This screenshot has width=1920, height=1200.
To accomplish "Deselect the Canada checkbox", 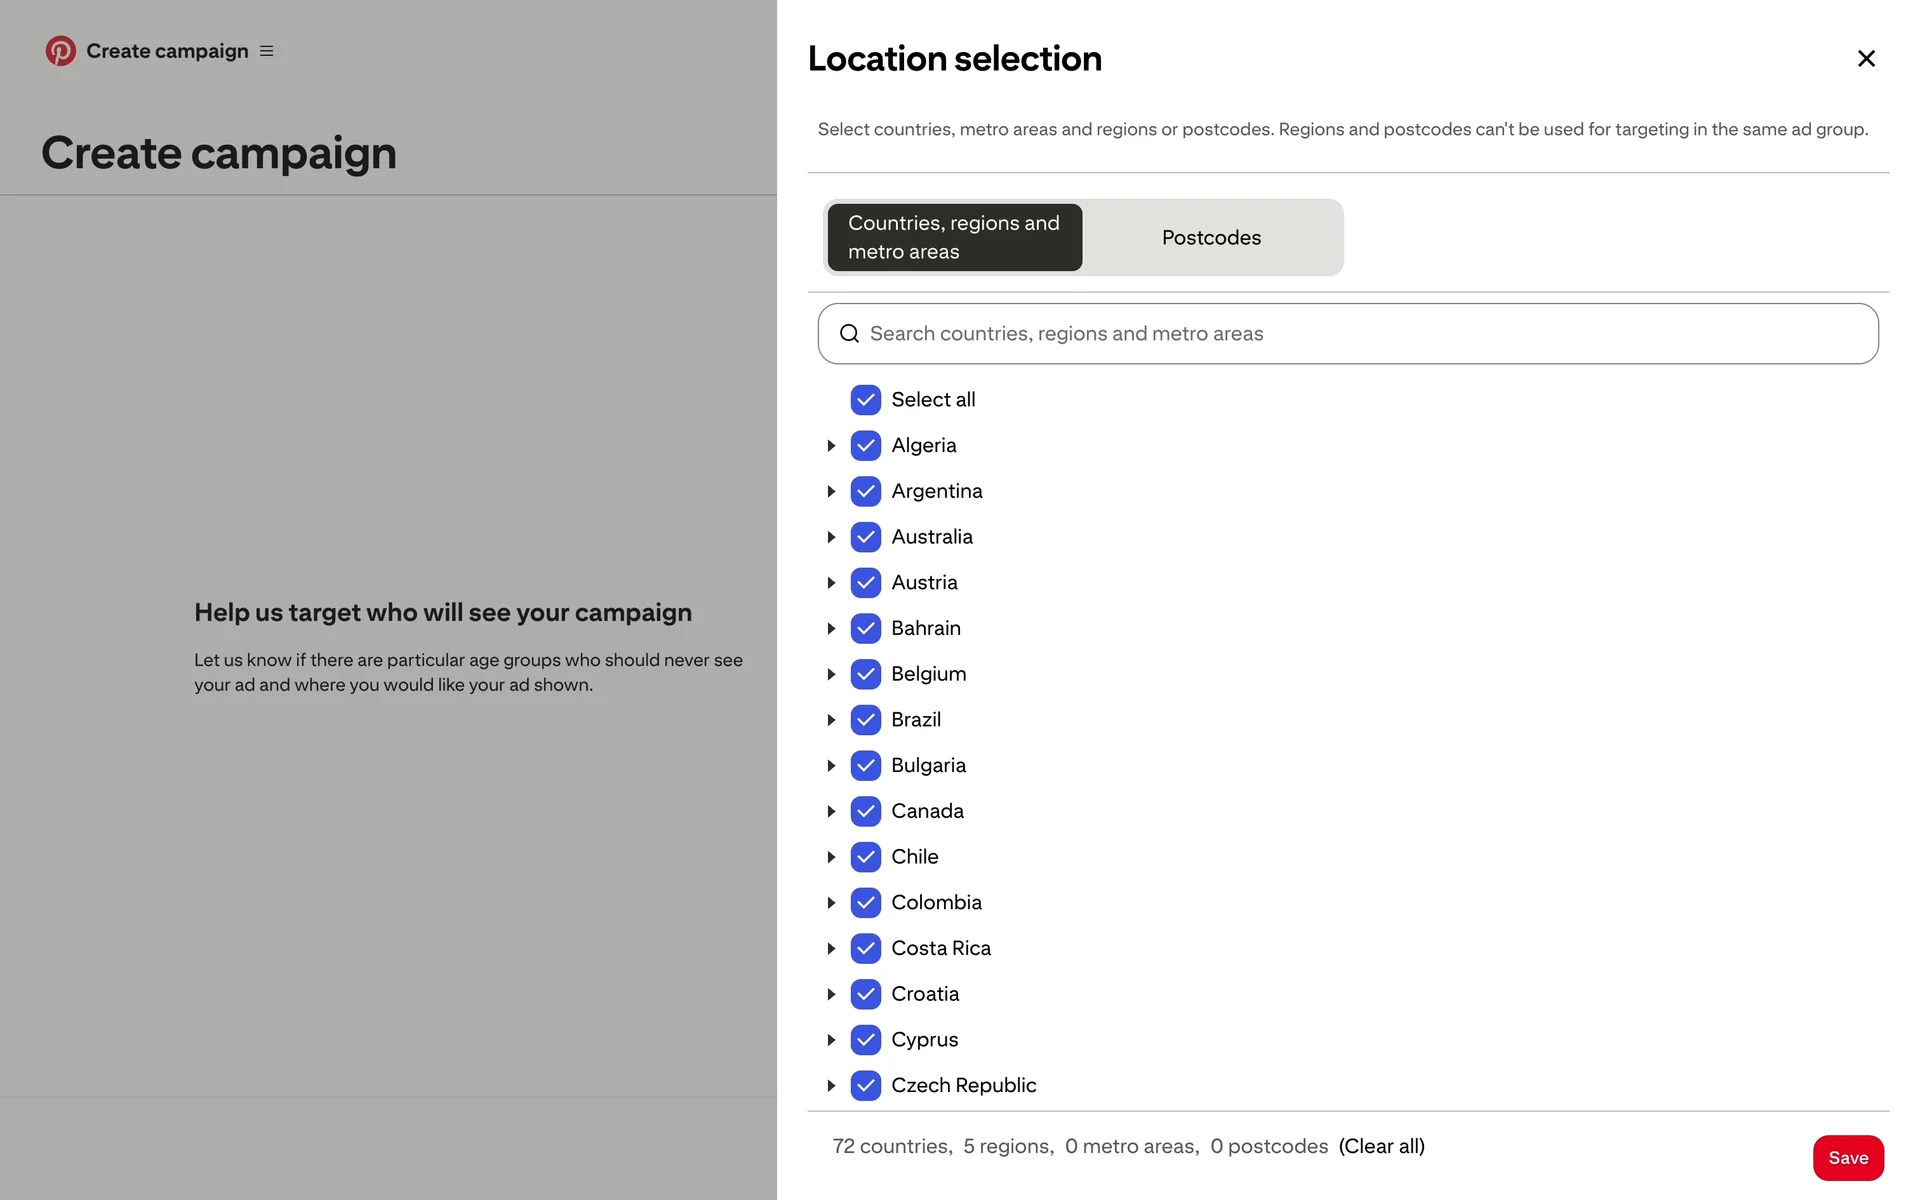I will click(865, 811).
